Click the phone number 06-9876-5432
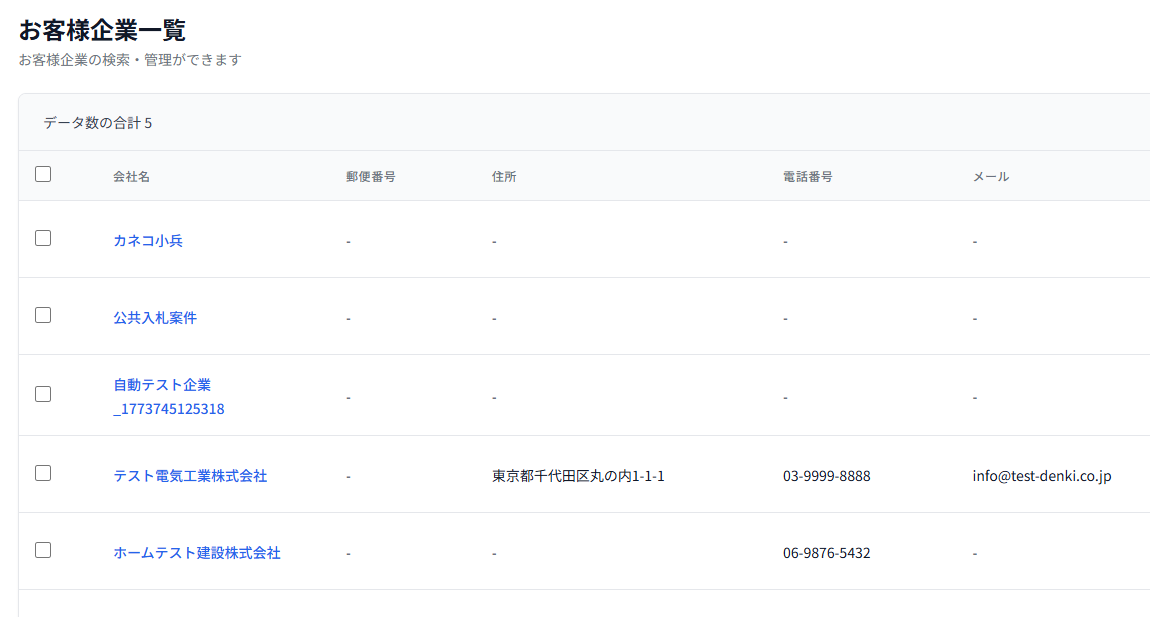Screen dimensions: 1150x617 pos(827,553)
